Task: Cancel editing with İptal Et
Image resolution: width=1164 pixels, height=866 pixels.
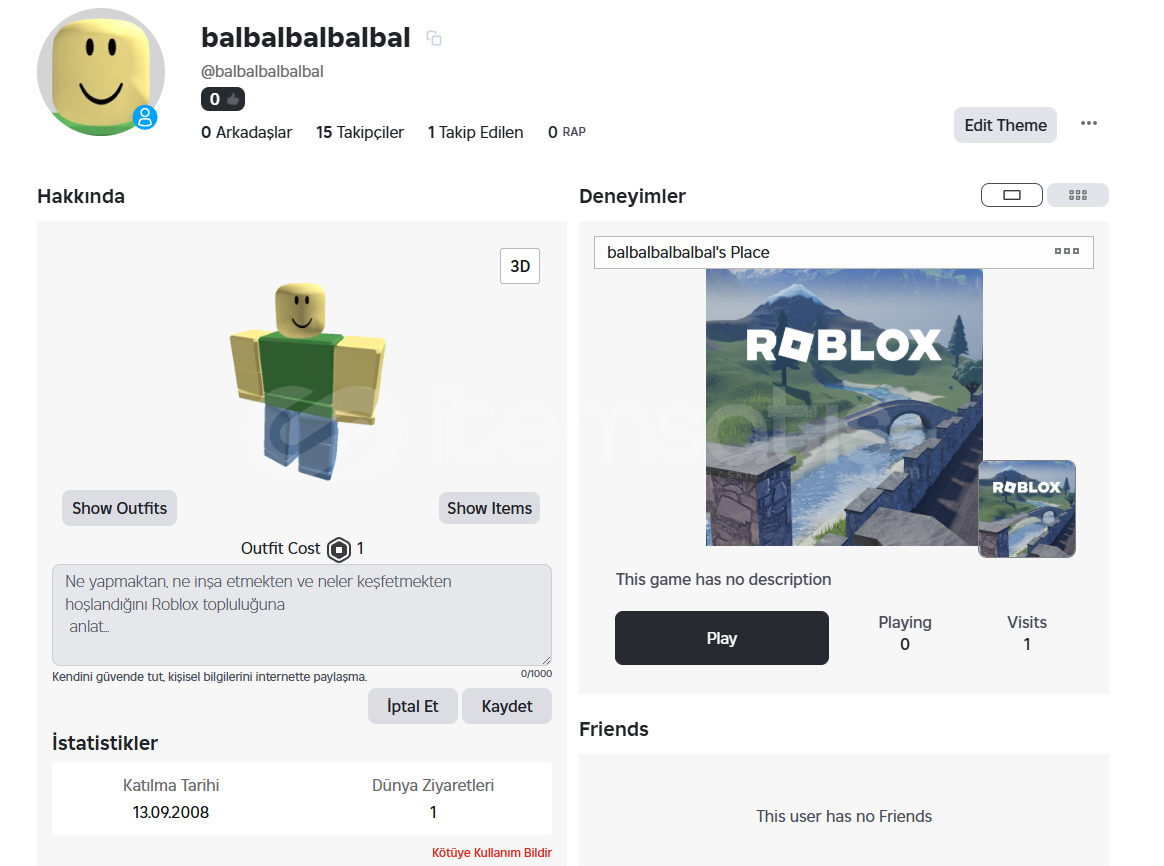Action: [x=413, y=706]
